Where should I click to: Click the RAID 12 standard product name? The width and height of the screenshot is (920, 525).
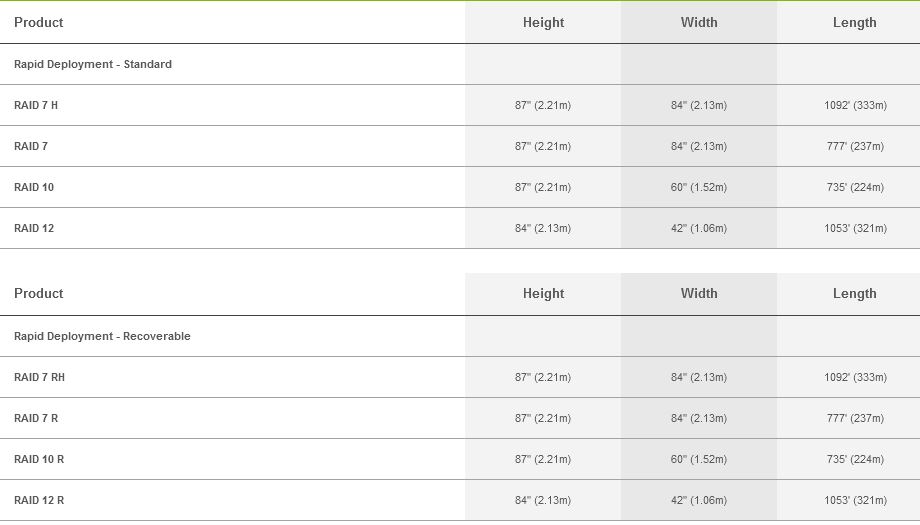coord(34,228)
